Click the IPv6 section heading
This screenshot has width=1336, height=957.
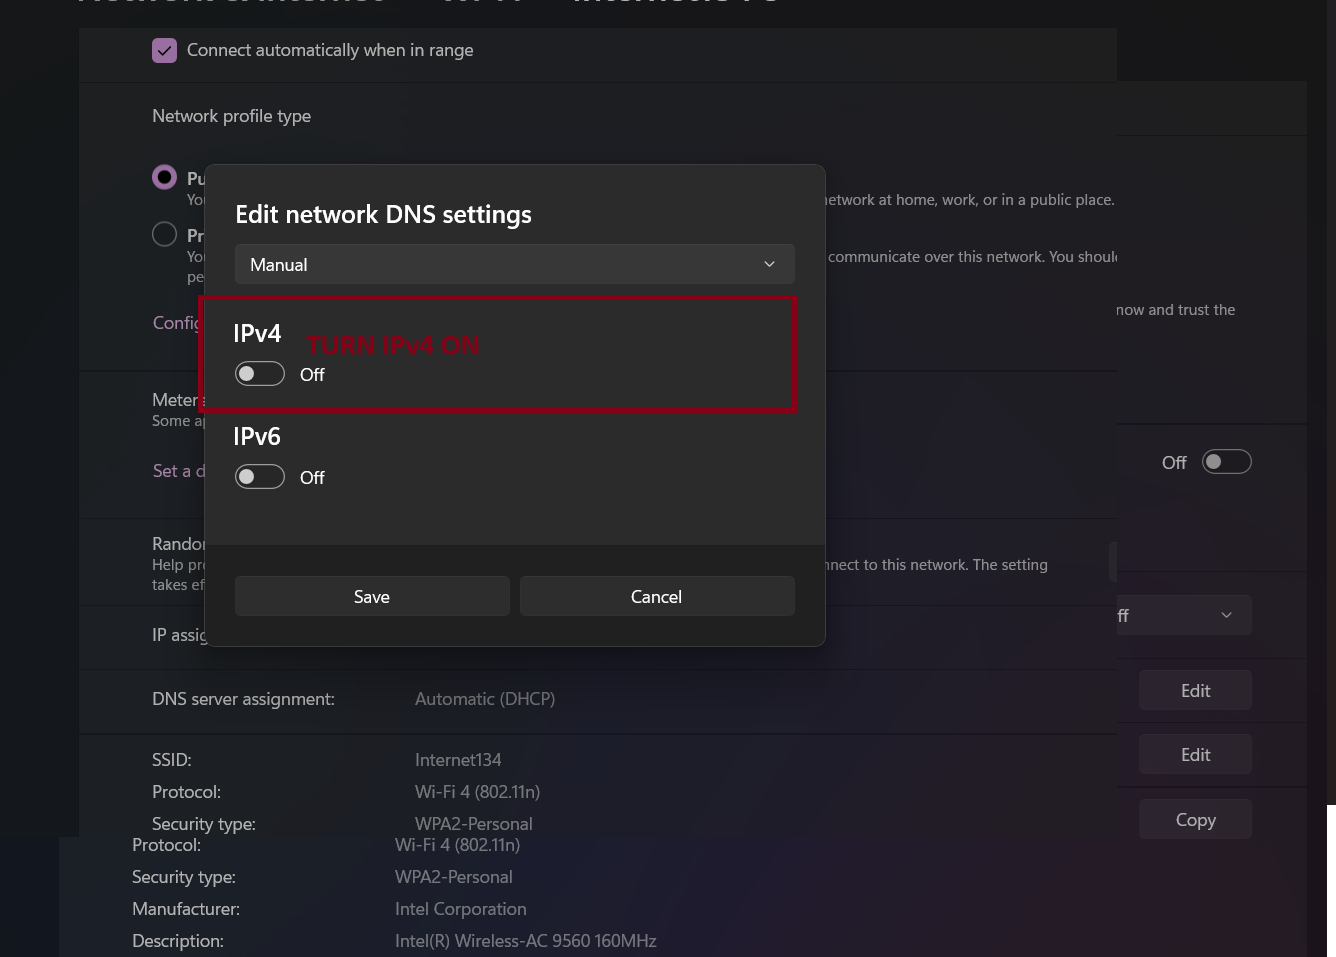click(x=257, y=436)
